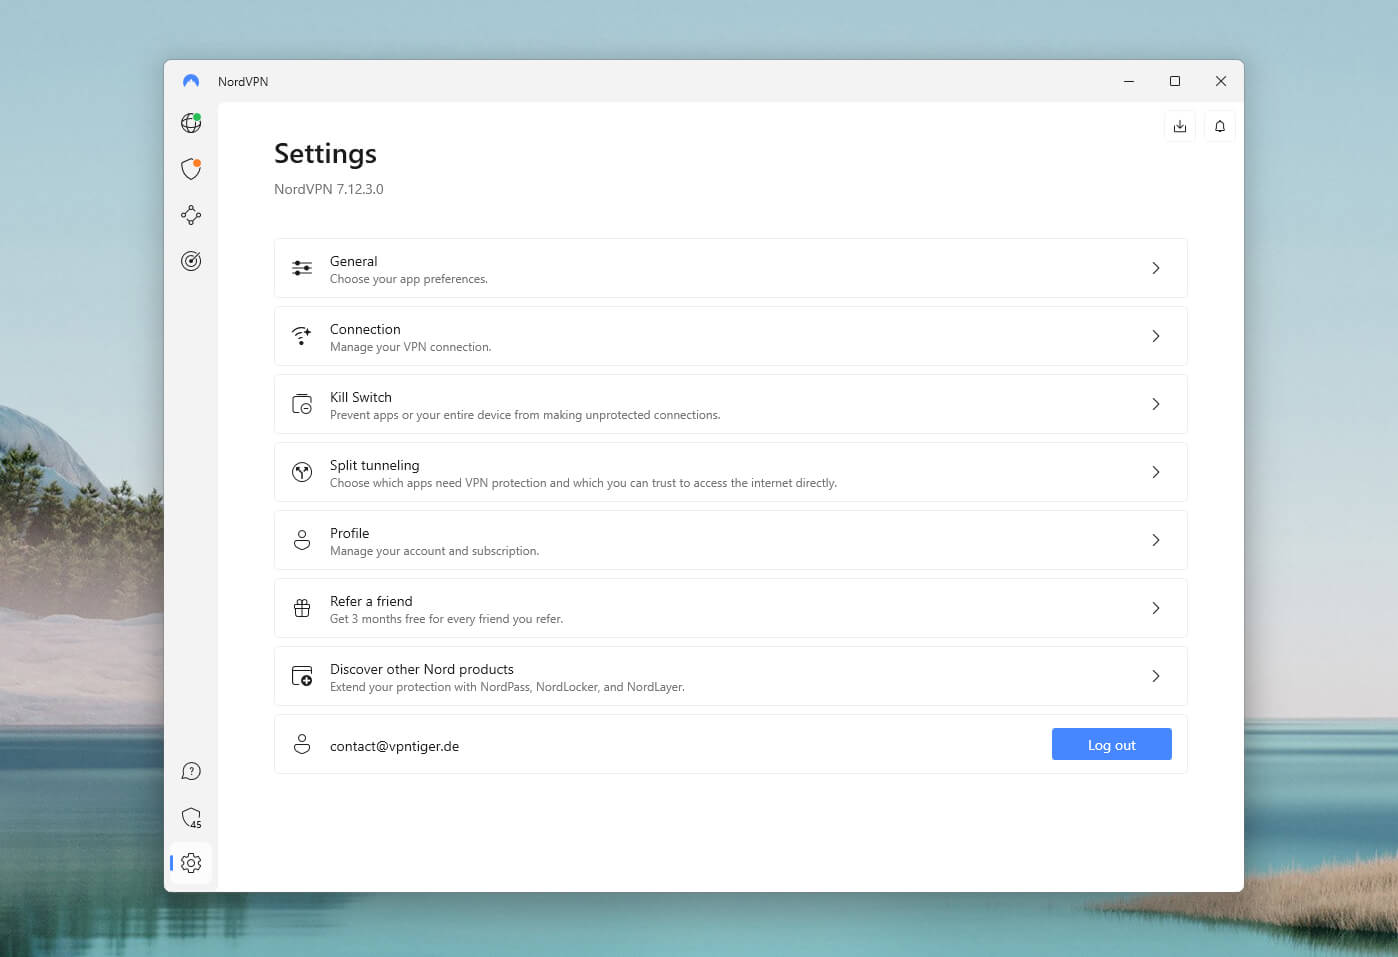Open Split tunneling settings label
The height and width of the screenshot is (957, 1398).
(375, 465)
